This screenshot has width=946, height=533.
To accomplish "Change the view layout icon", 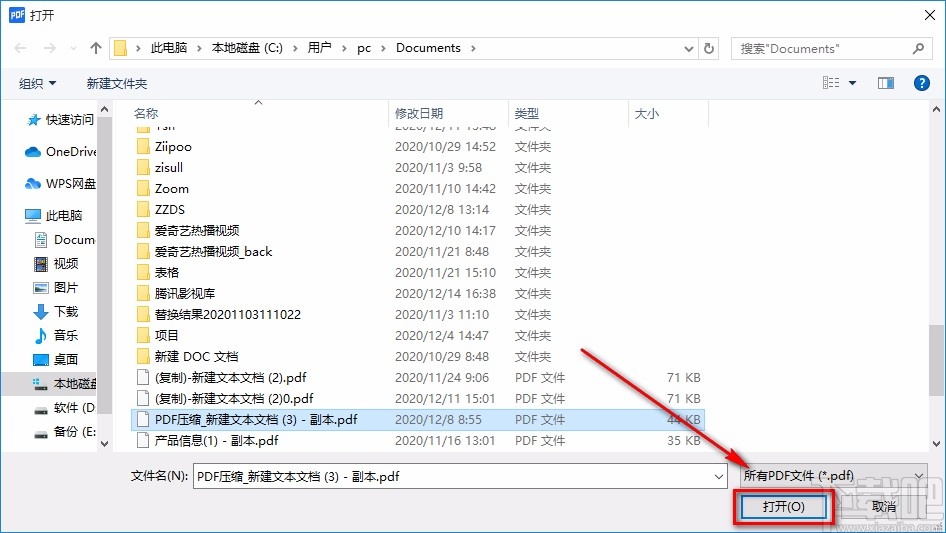I will [831, 83].
